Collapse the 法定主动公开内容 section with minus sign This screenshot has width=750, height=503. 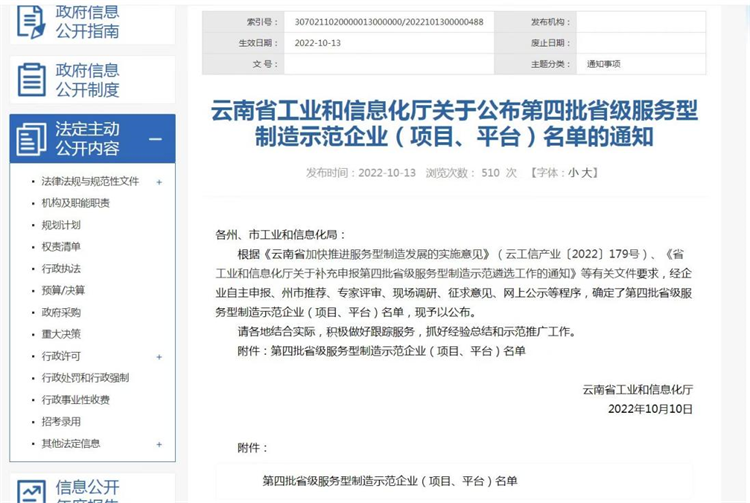point(155,140)
